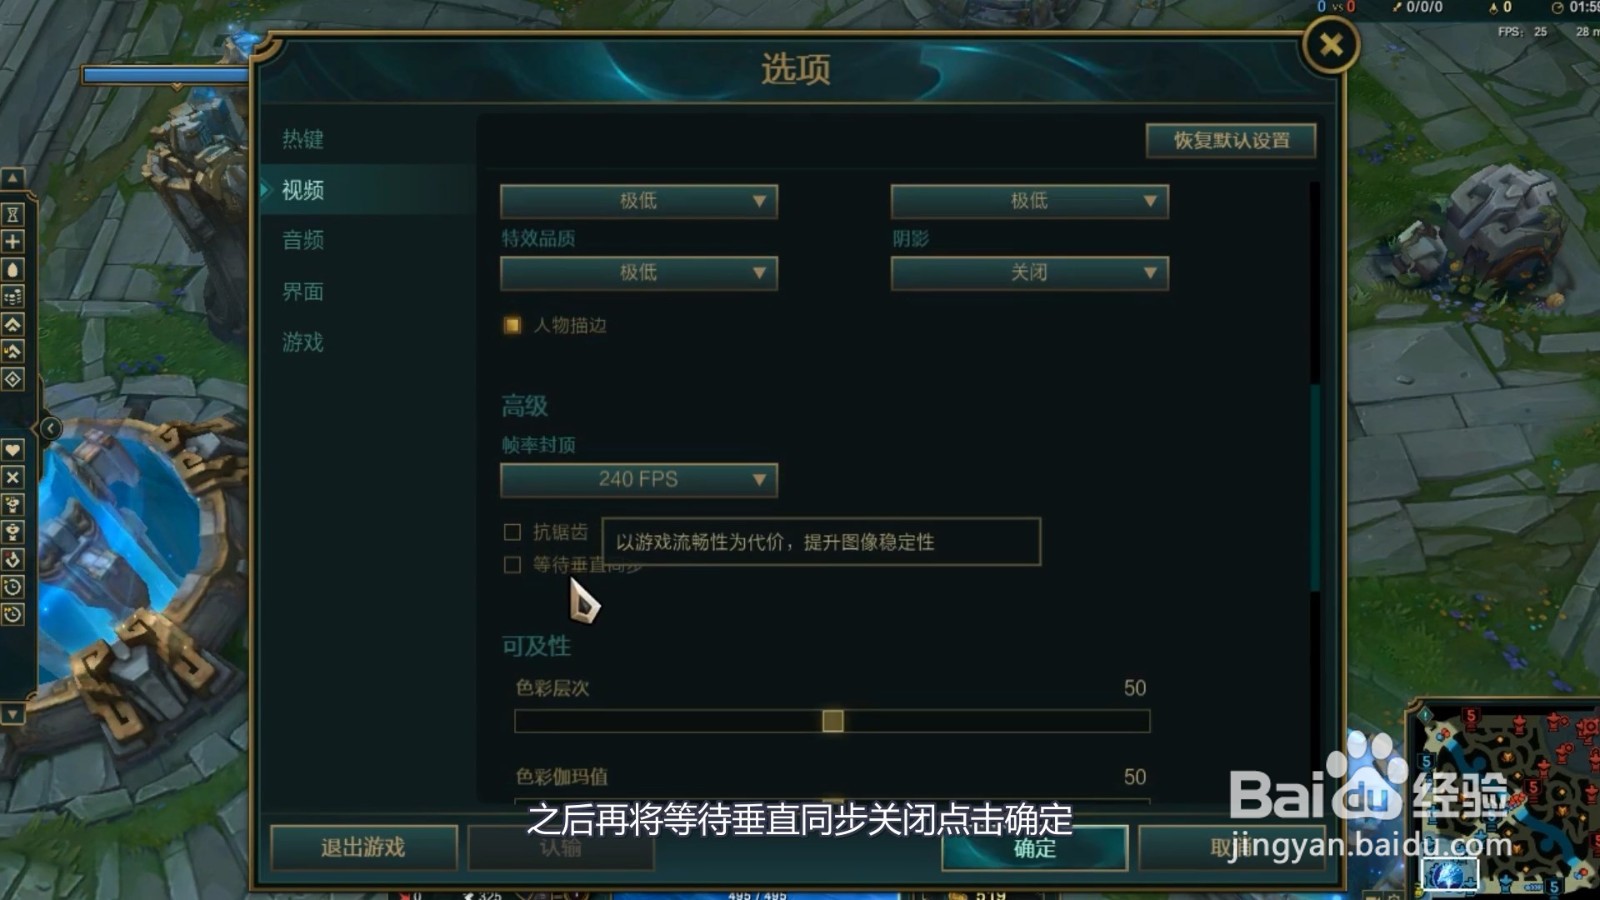Click the plus icon in left toolbar
Image resolution: width=1600 pixels, height=900 pixels.
pyautogui.click(x=12, y=241)
